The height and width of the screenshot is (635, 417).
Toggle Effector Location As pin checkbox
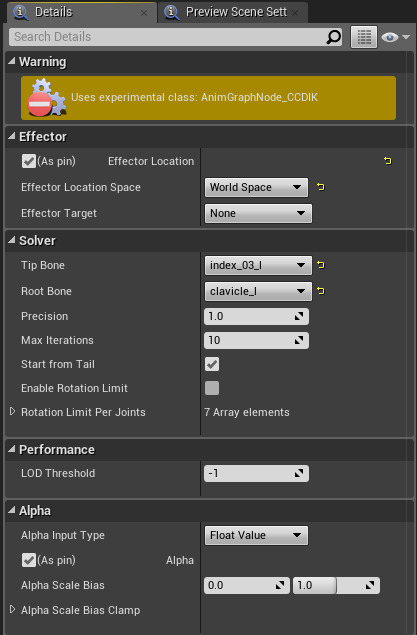[29, 161]
